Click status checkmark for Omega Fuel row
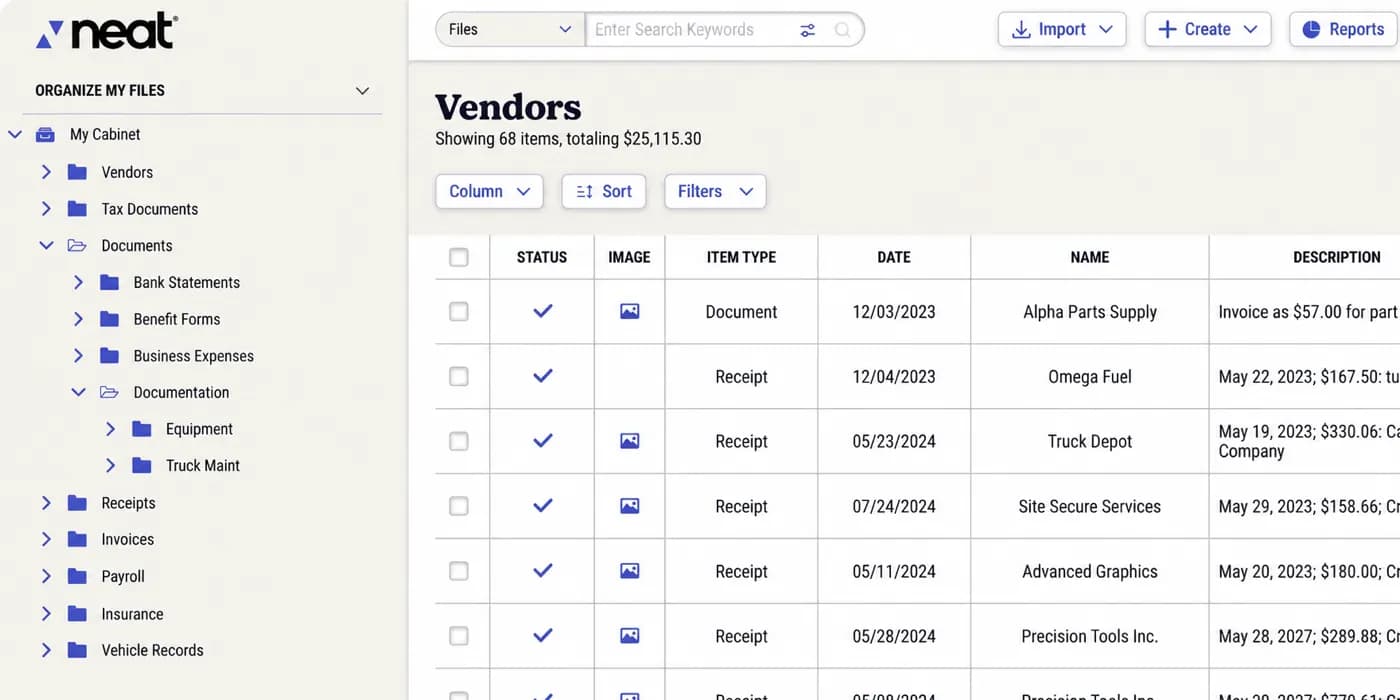The width and height of the screenshot is (1400, 700). 542,376
